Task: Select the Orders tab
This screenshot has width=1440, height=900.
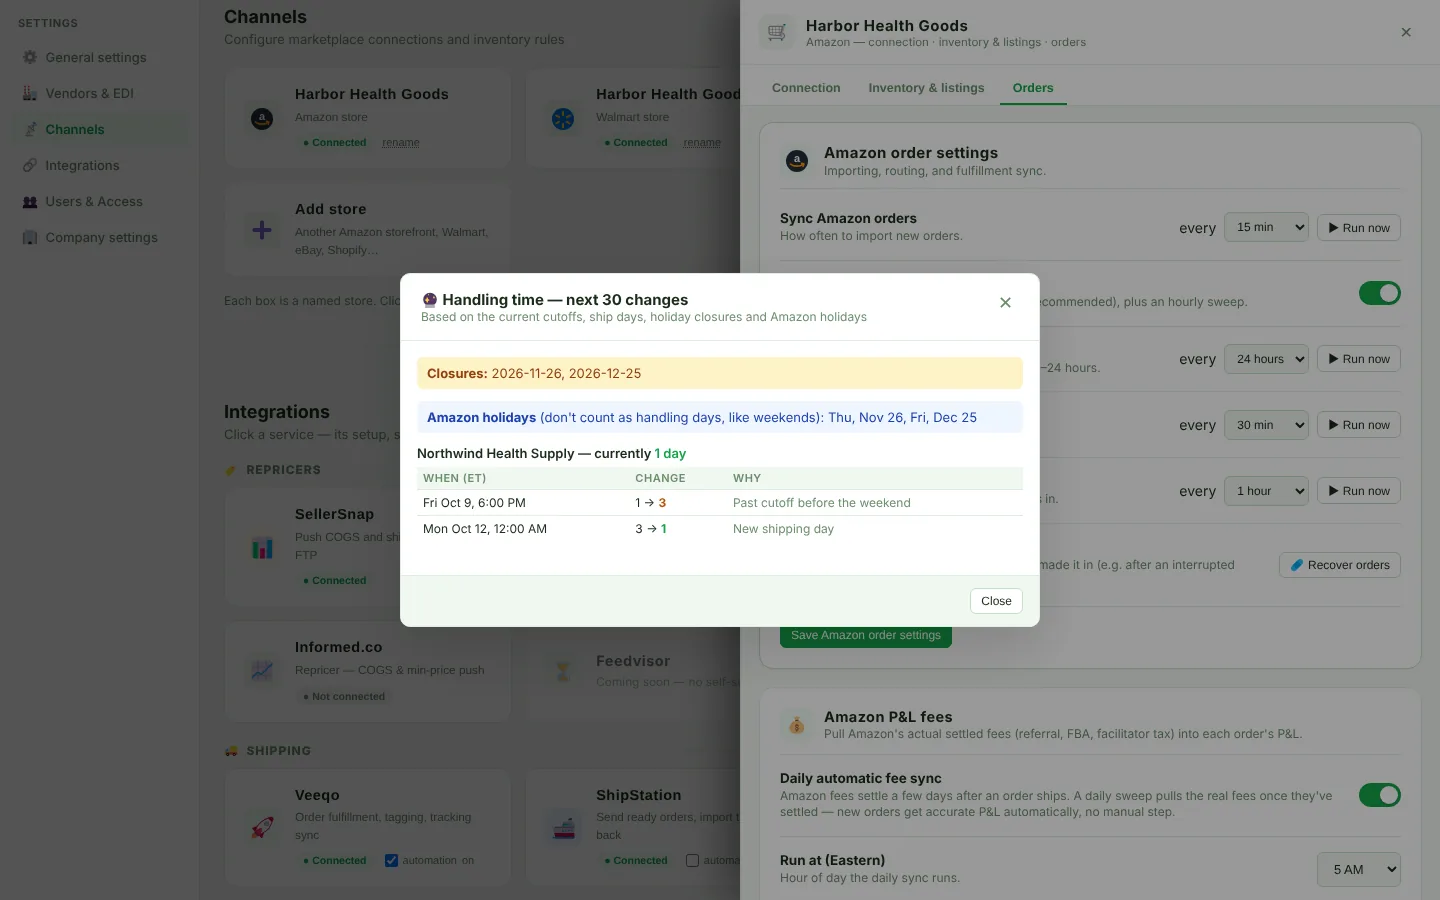Action: click(1033, 88)
